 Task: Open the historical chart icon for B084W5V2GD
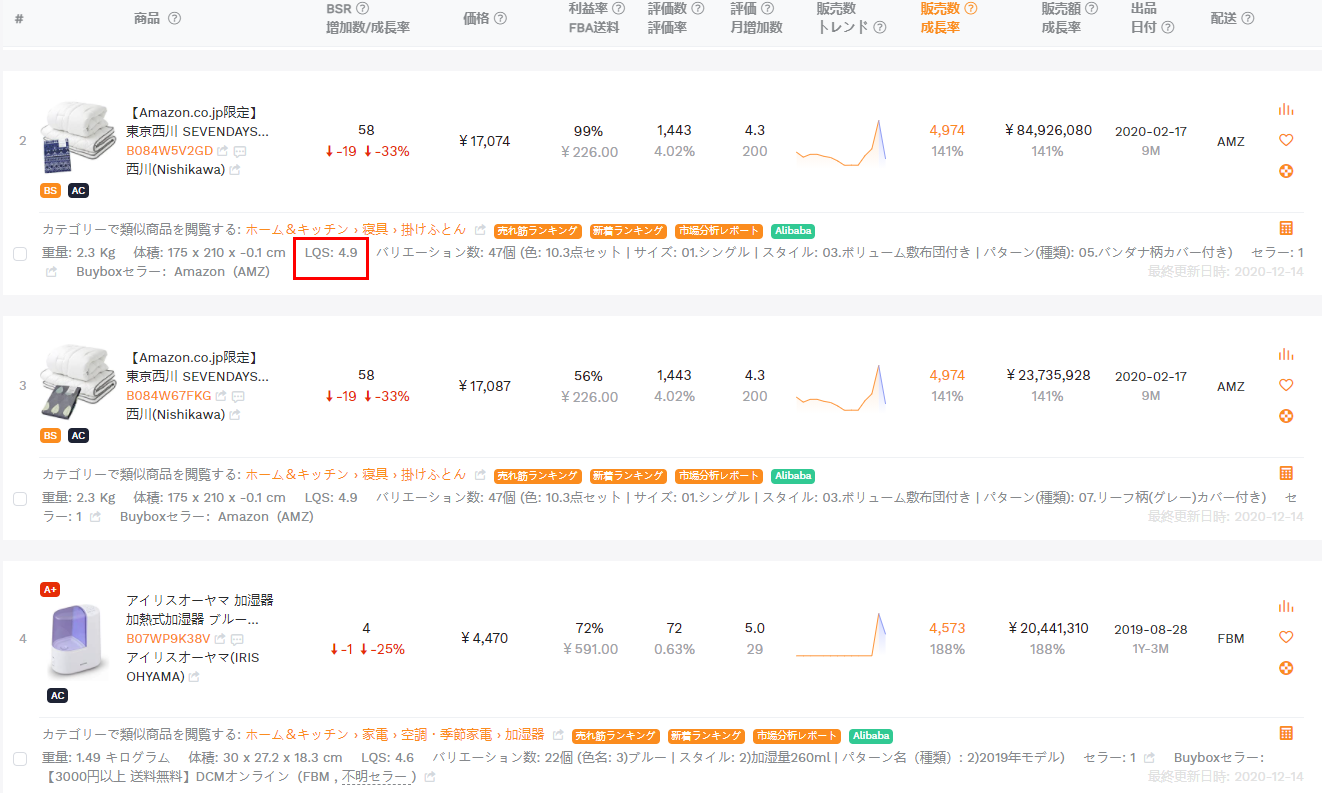1286,109
